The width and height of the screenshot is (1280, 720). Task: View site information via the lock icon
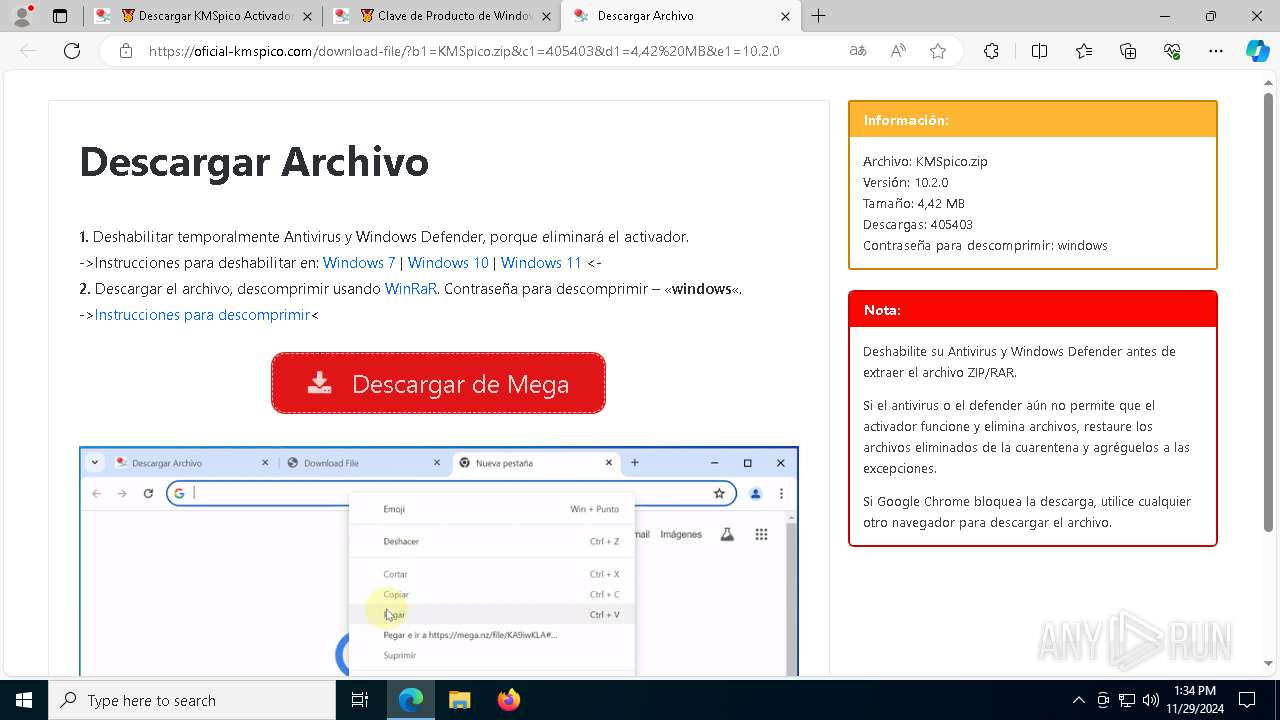click(126, 51)
